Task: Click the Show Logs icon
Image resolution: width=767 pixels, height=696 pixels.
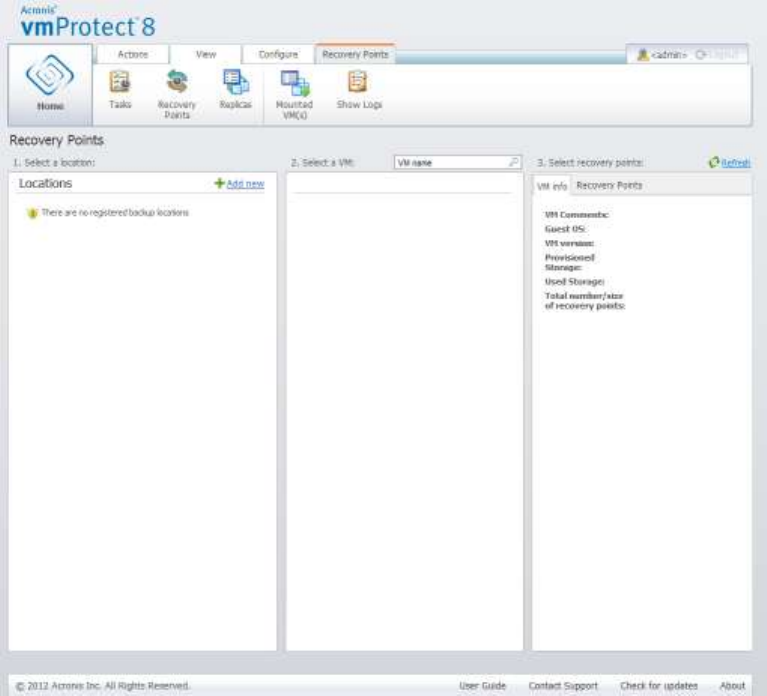Action: [x=359, y=90]
